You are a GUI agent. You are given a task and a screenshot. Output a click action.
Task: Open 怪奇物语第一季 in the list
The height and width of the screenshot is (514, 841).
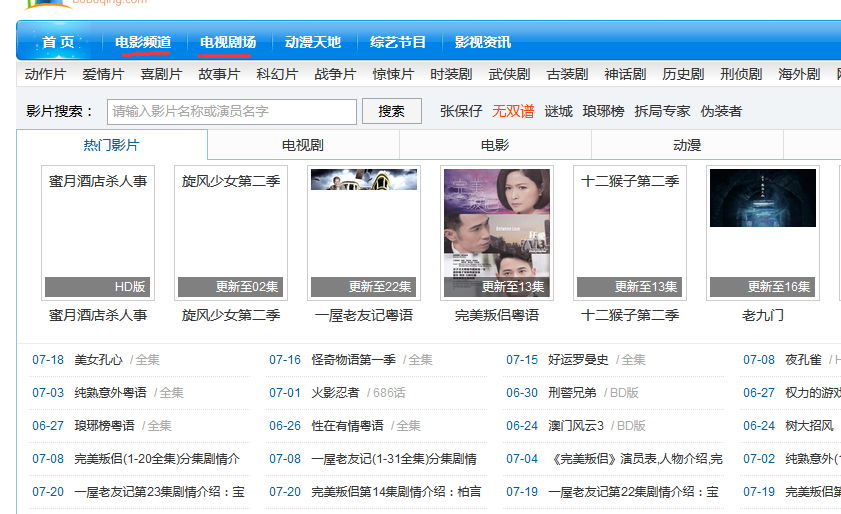353,359
